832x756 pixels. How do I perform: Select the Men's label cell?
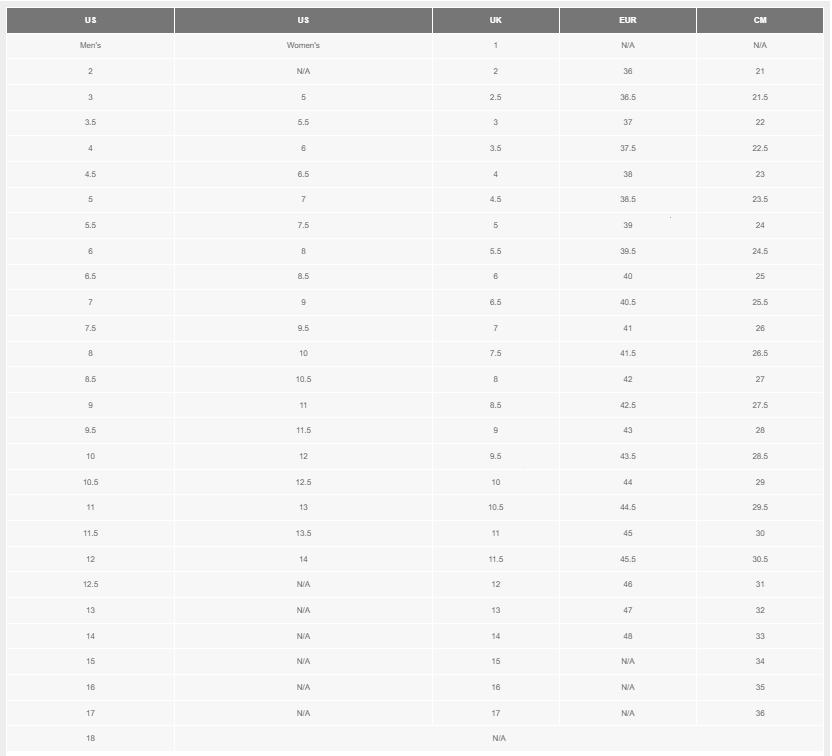point(90,46)
